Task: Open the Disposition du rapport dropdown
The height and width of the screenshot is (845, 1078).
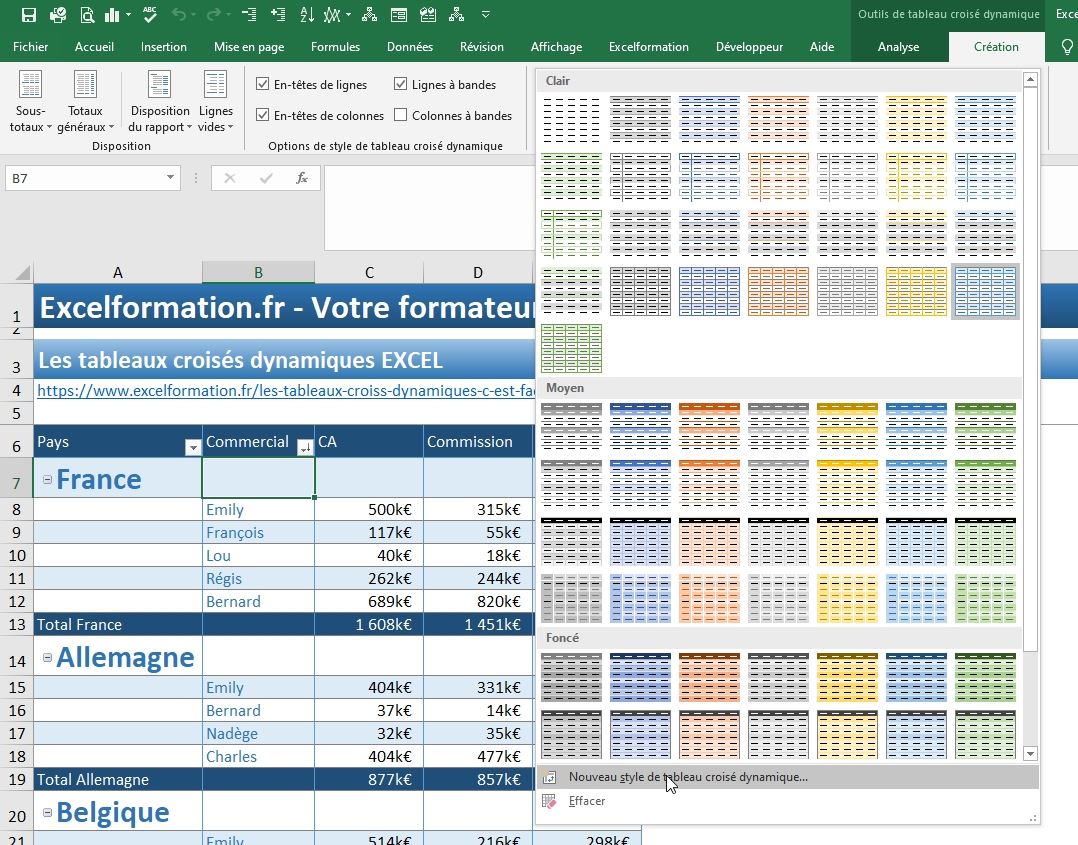Action: pos(160,102)
